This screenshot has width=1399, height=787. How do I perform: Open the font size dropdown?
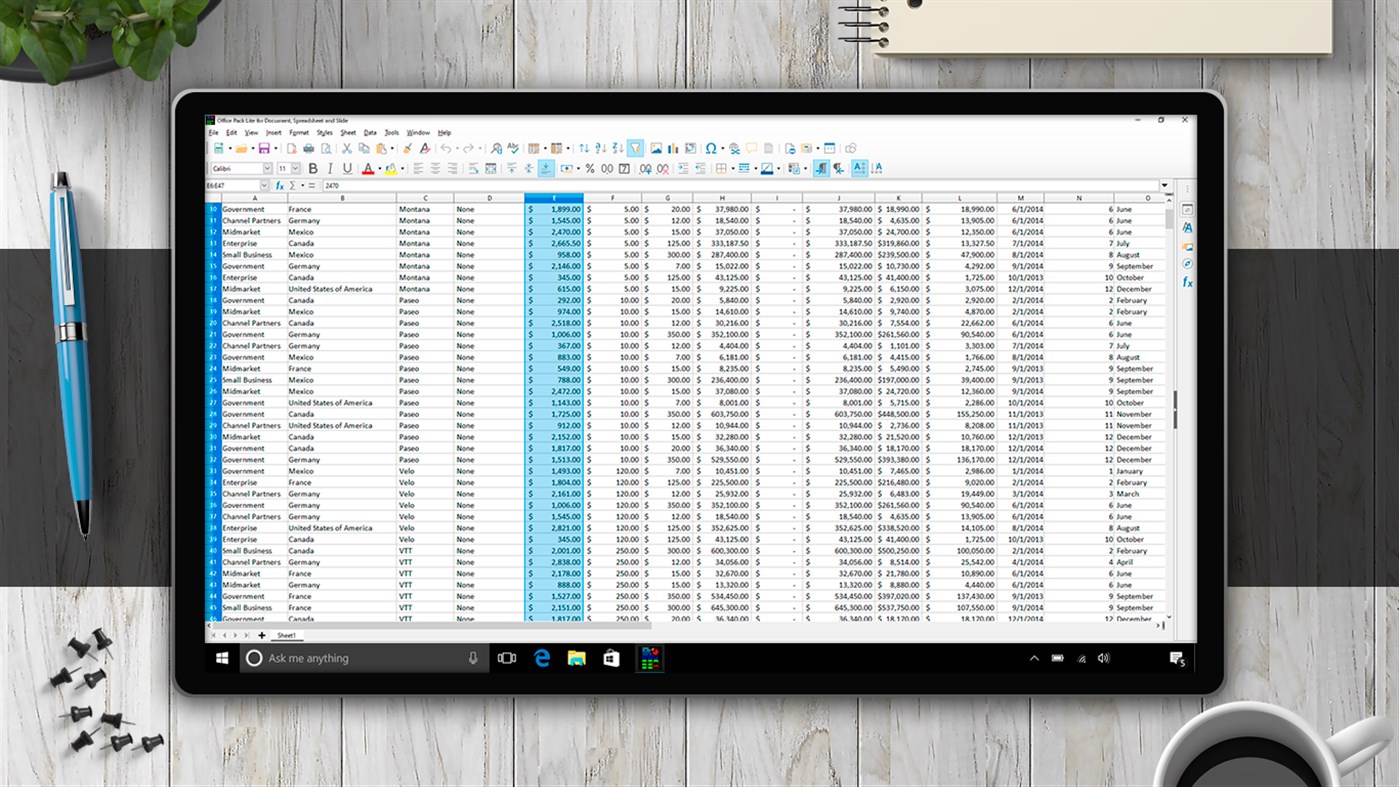(x=295, y=168)
